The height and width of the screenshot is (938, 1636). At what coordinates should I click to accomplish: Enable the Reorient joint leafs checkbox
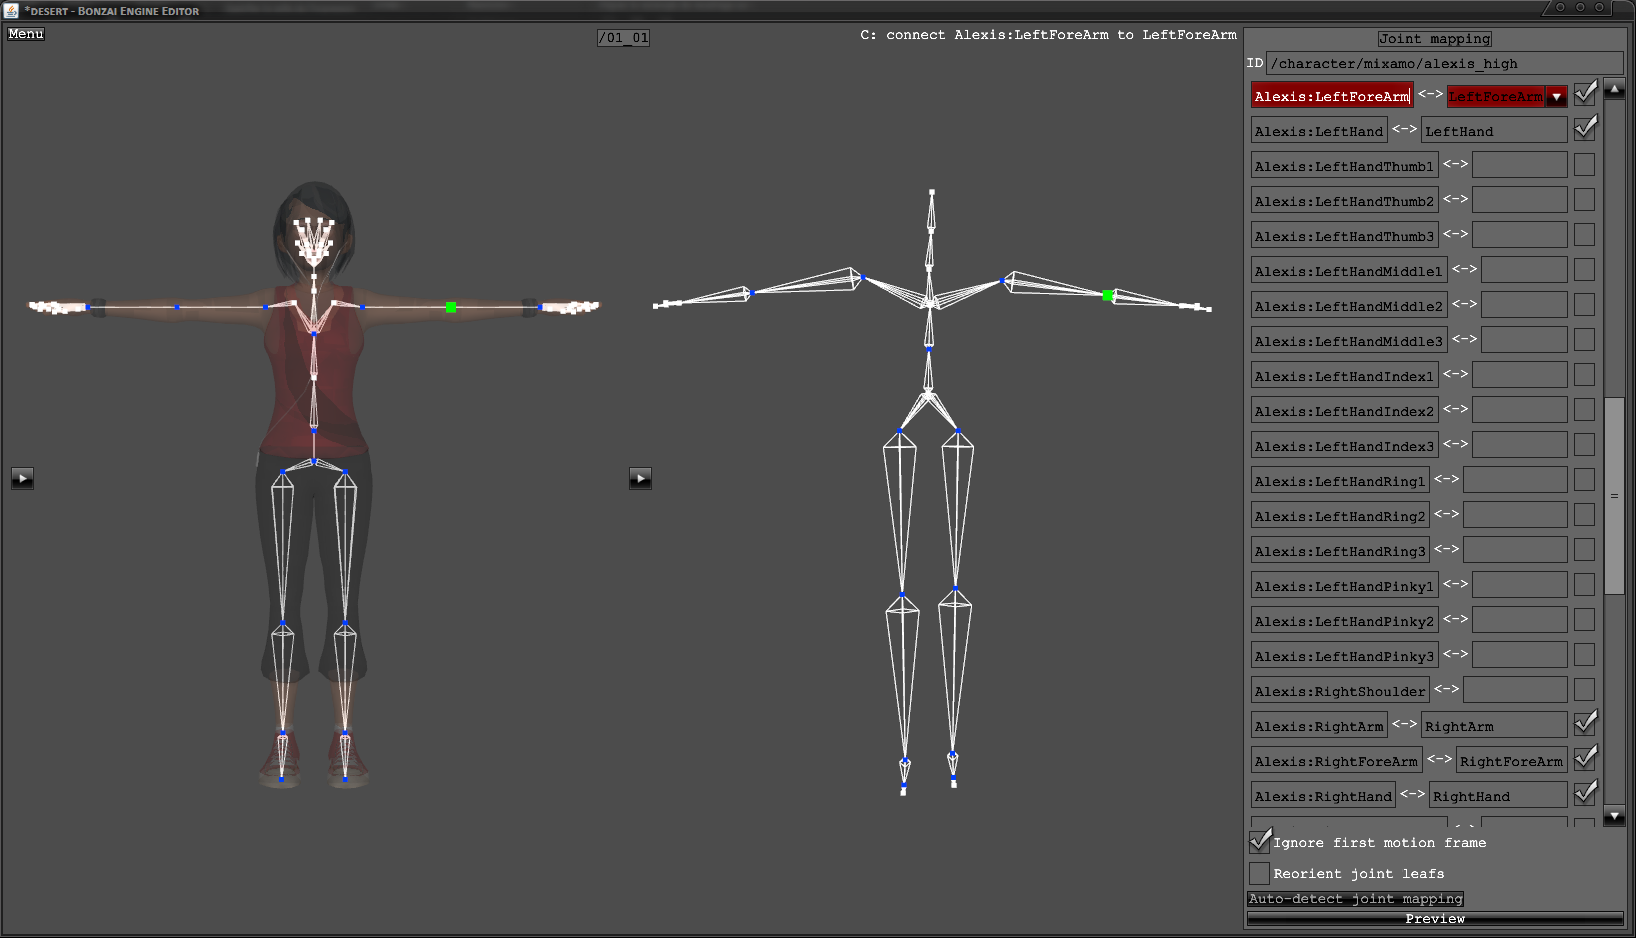[1260, 873]
